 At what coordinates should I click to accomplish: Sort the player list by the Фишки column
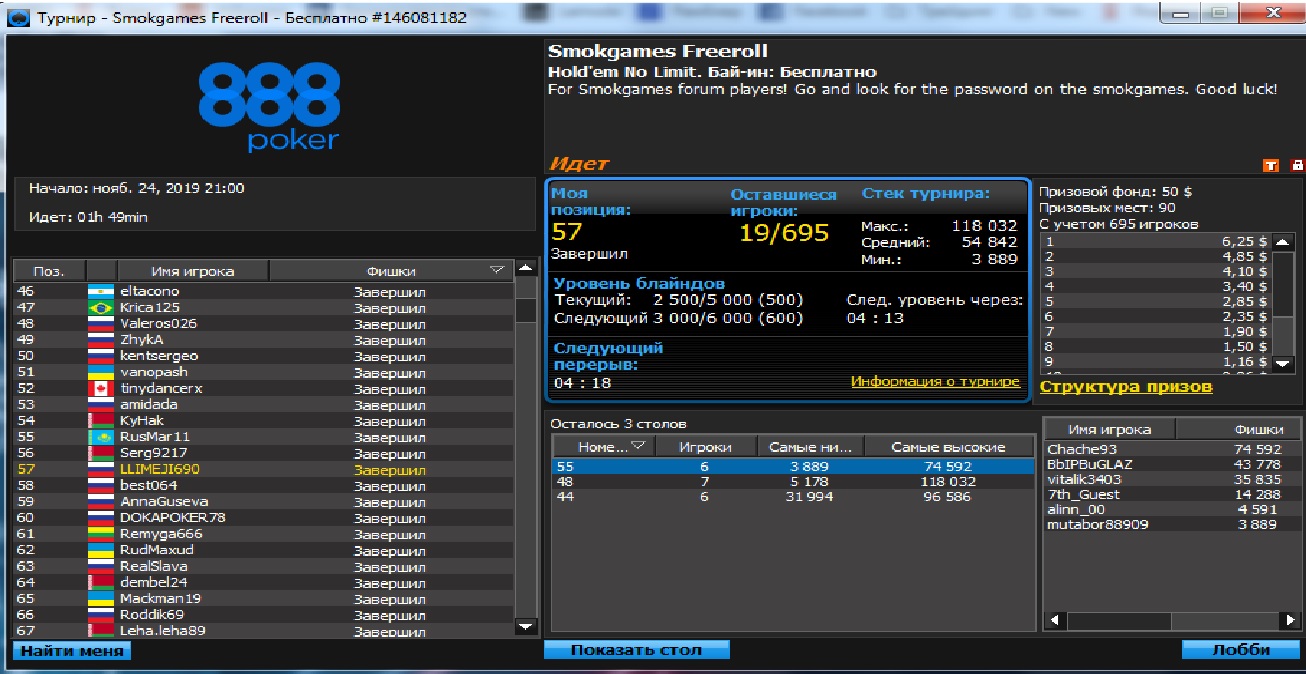click(x=391, y=271)
